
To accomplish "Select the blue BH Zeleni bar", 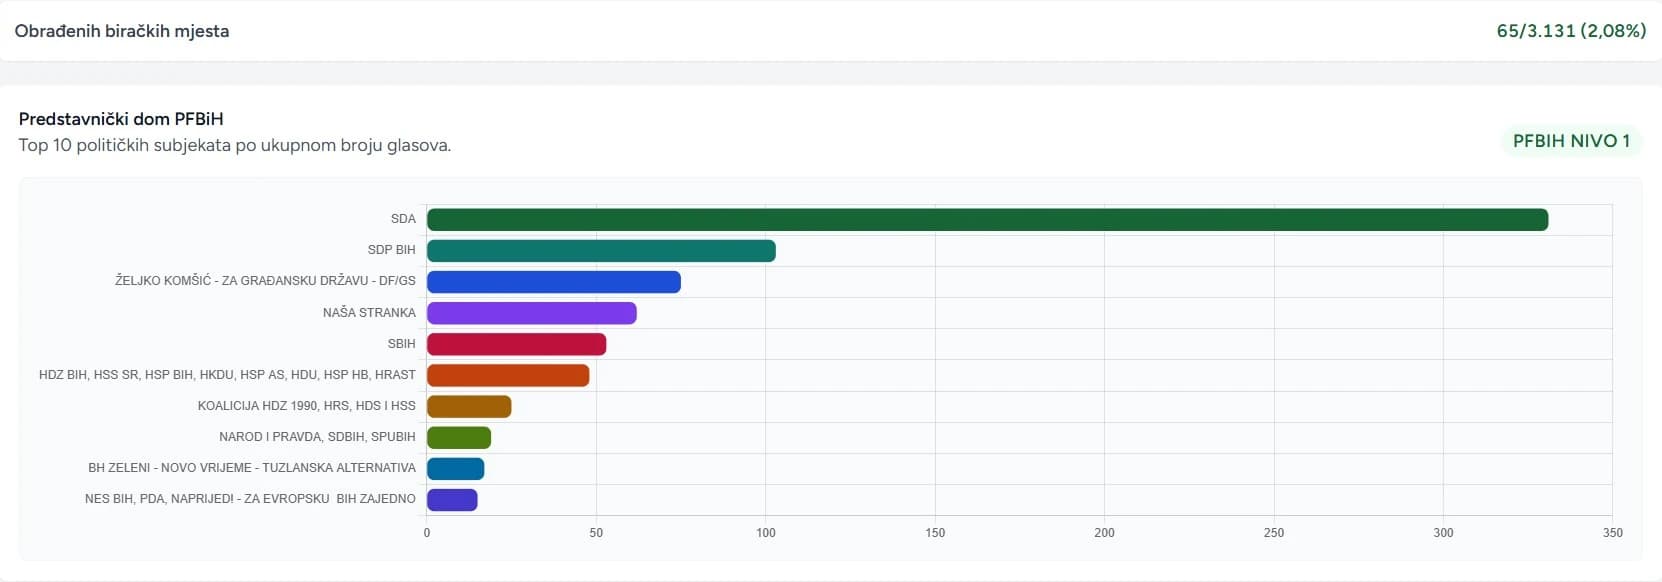I will click(x=455, y=468).
